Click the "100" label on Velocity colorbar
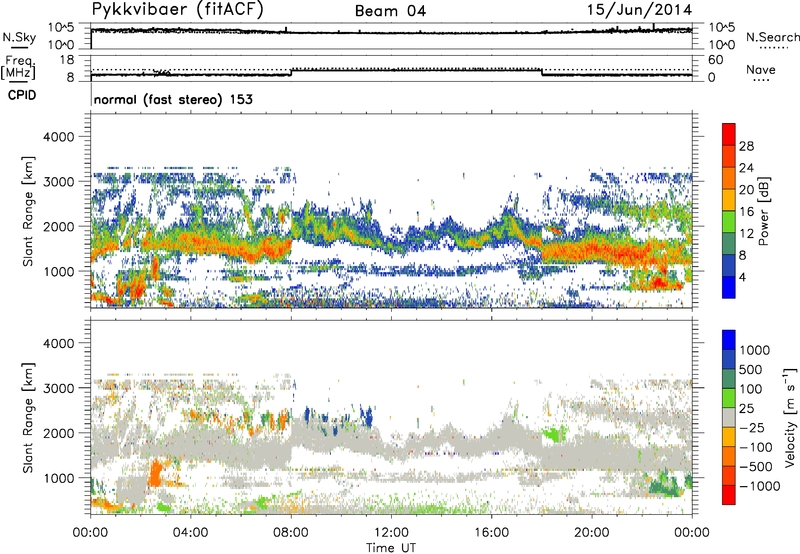 click(751, 389)
